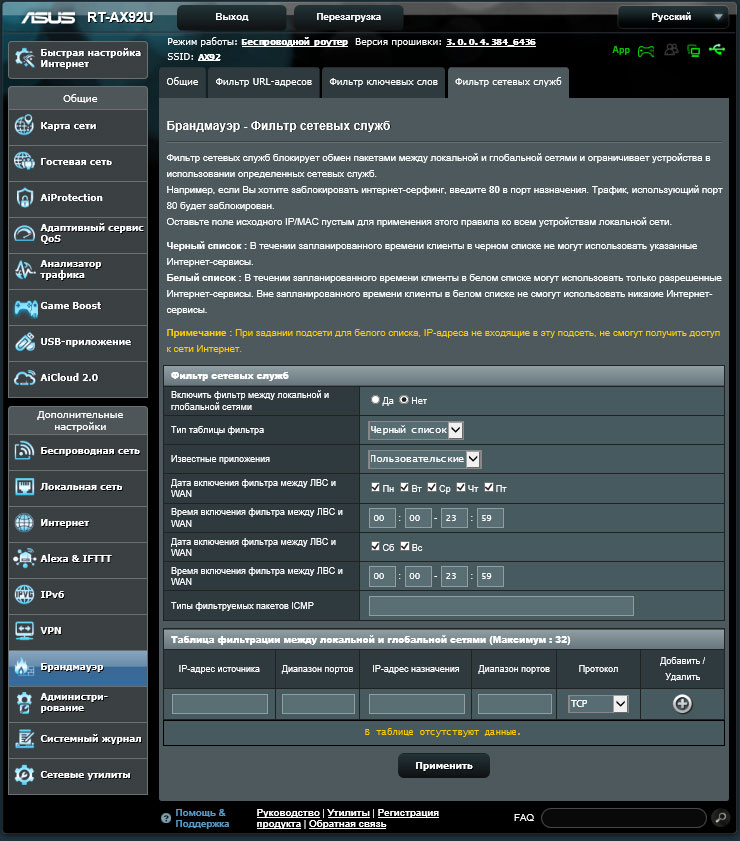Switch to the Фильтр URL-адресов tab
Image resolution: width=740 pixels, height=841 pixels.
(x=263, y=82)
